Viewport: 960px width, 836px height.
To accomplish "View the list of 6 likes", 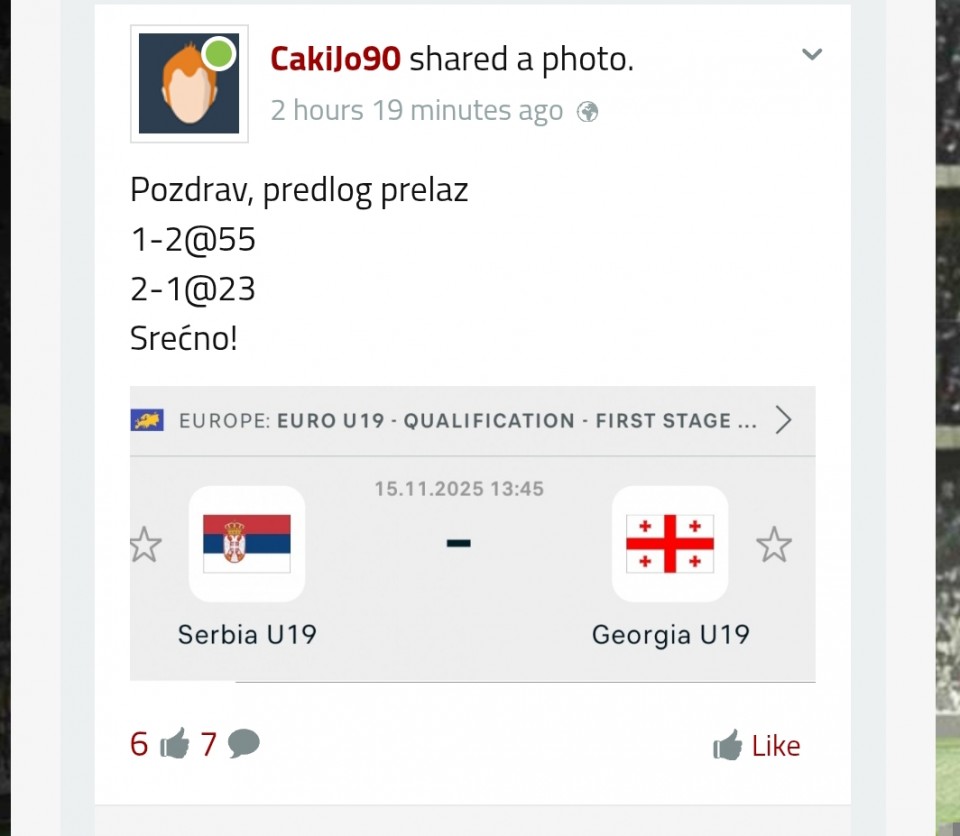I will point(139,744).
